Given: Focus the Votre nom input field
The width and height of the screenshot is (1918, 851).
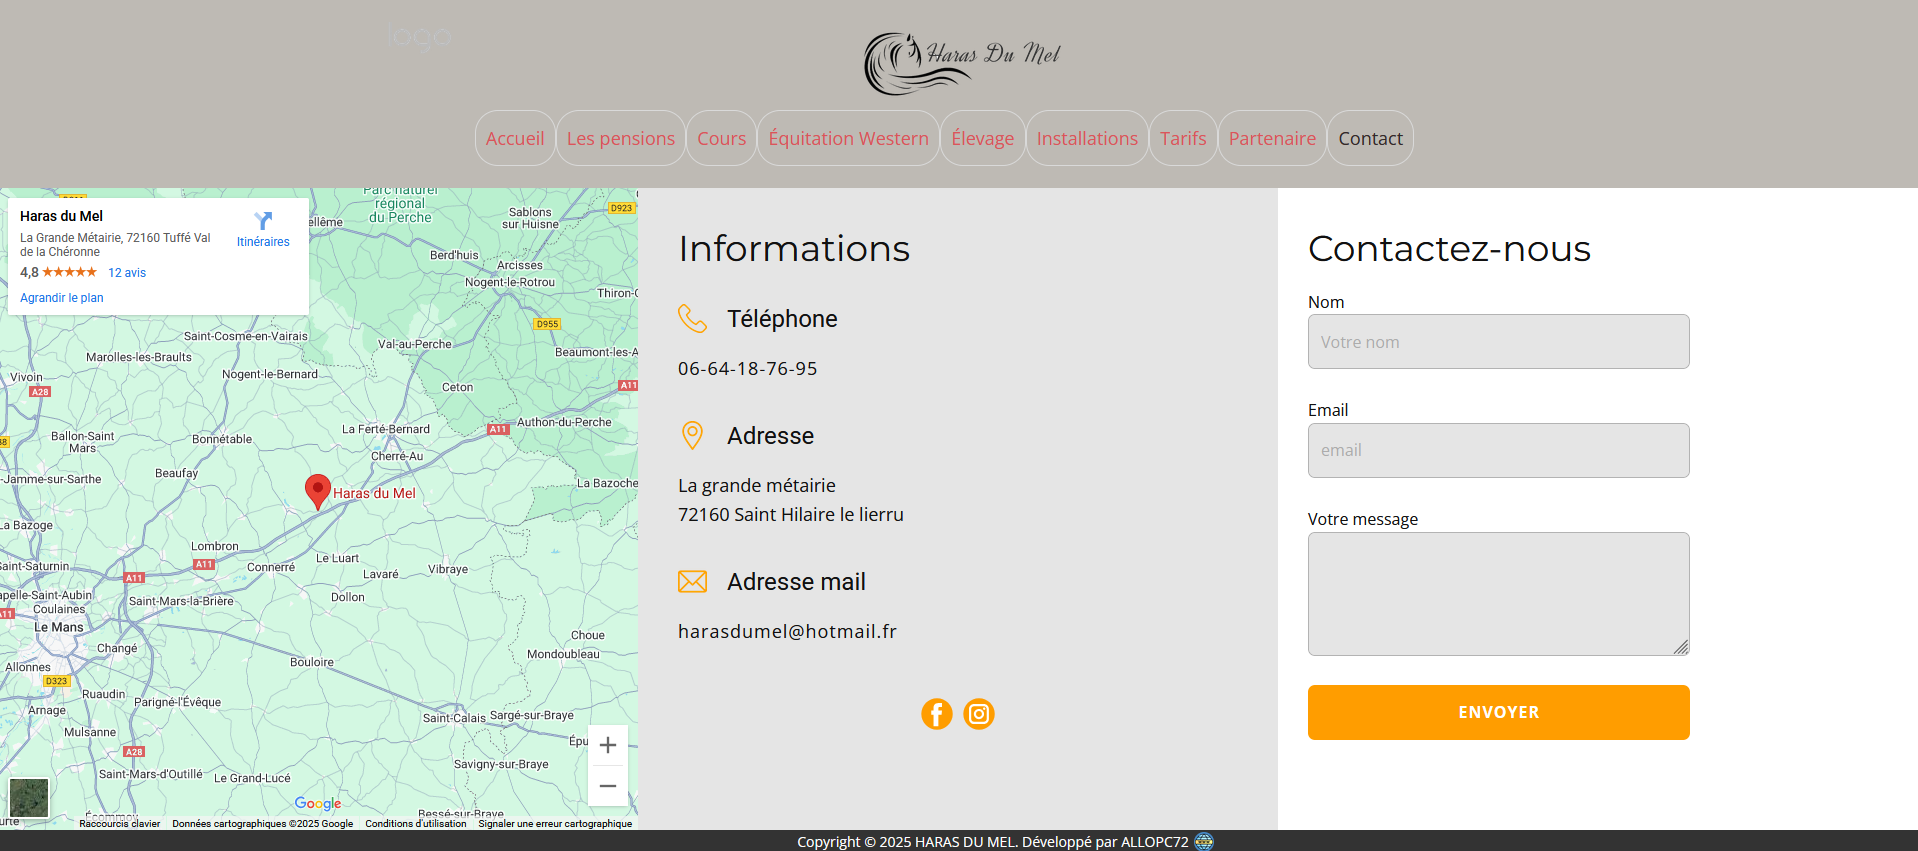Looking at the screenshot, I should coord(1498,342).
